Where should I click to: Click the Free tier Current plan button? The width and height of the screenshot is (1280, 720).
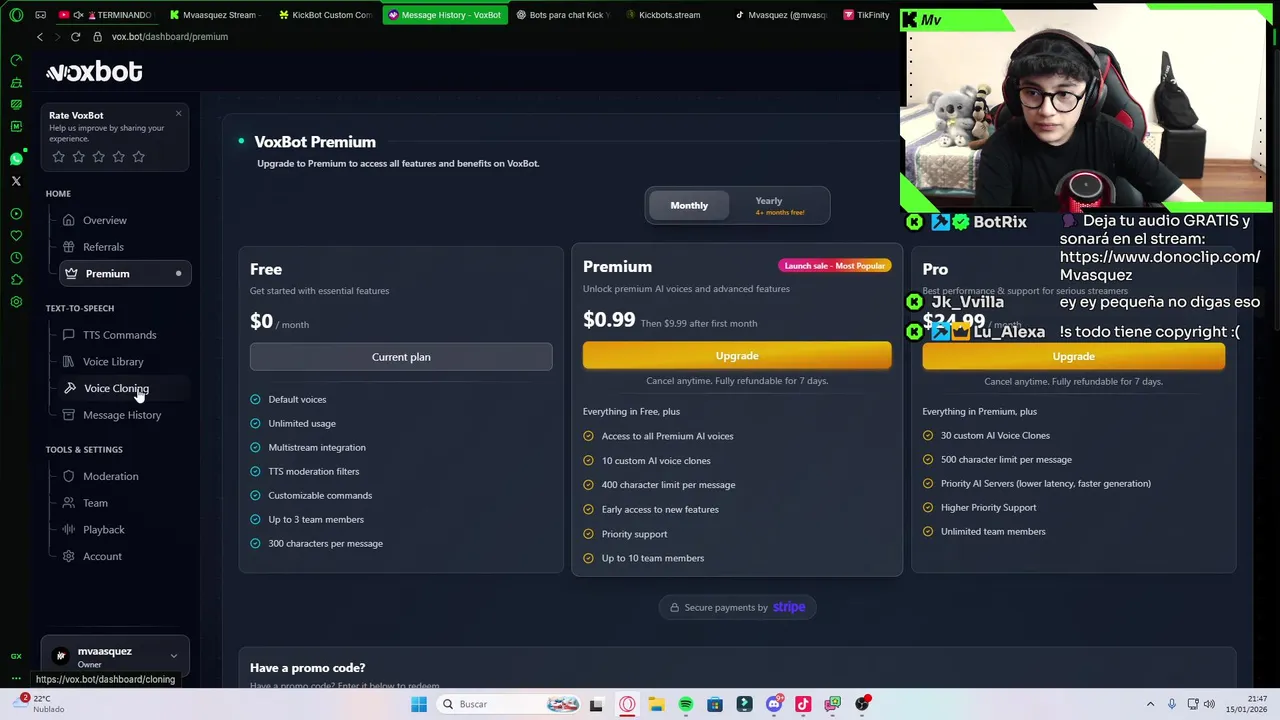tap(401, 357)
